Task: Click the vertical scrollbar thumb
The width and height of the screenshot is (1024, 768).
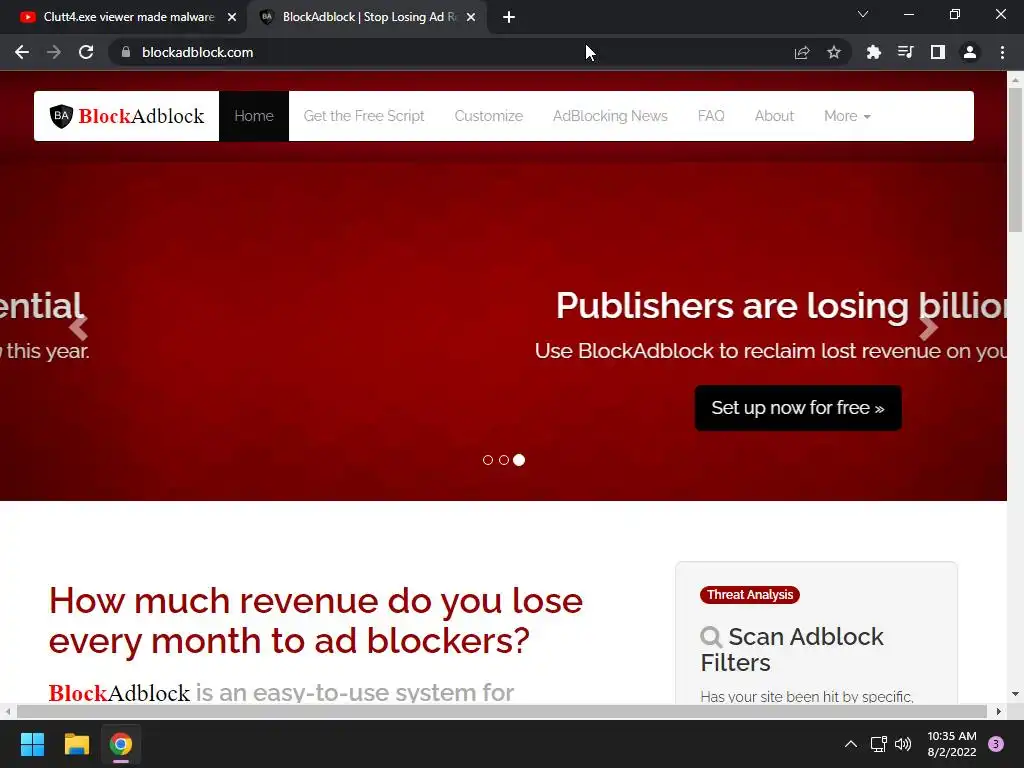Action: (1015, 160)
